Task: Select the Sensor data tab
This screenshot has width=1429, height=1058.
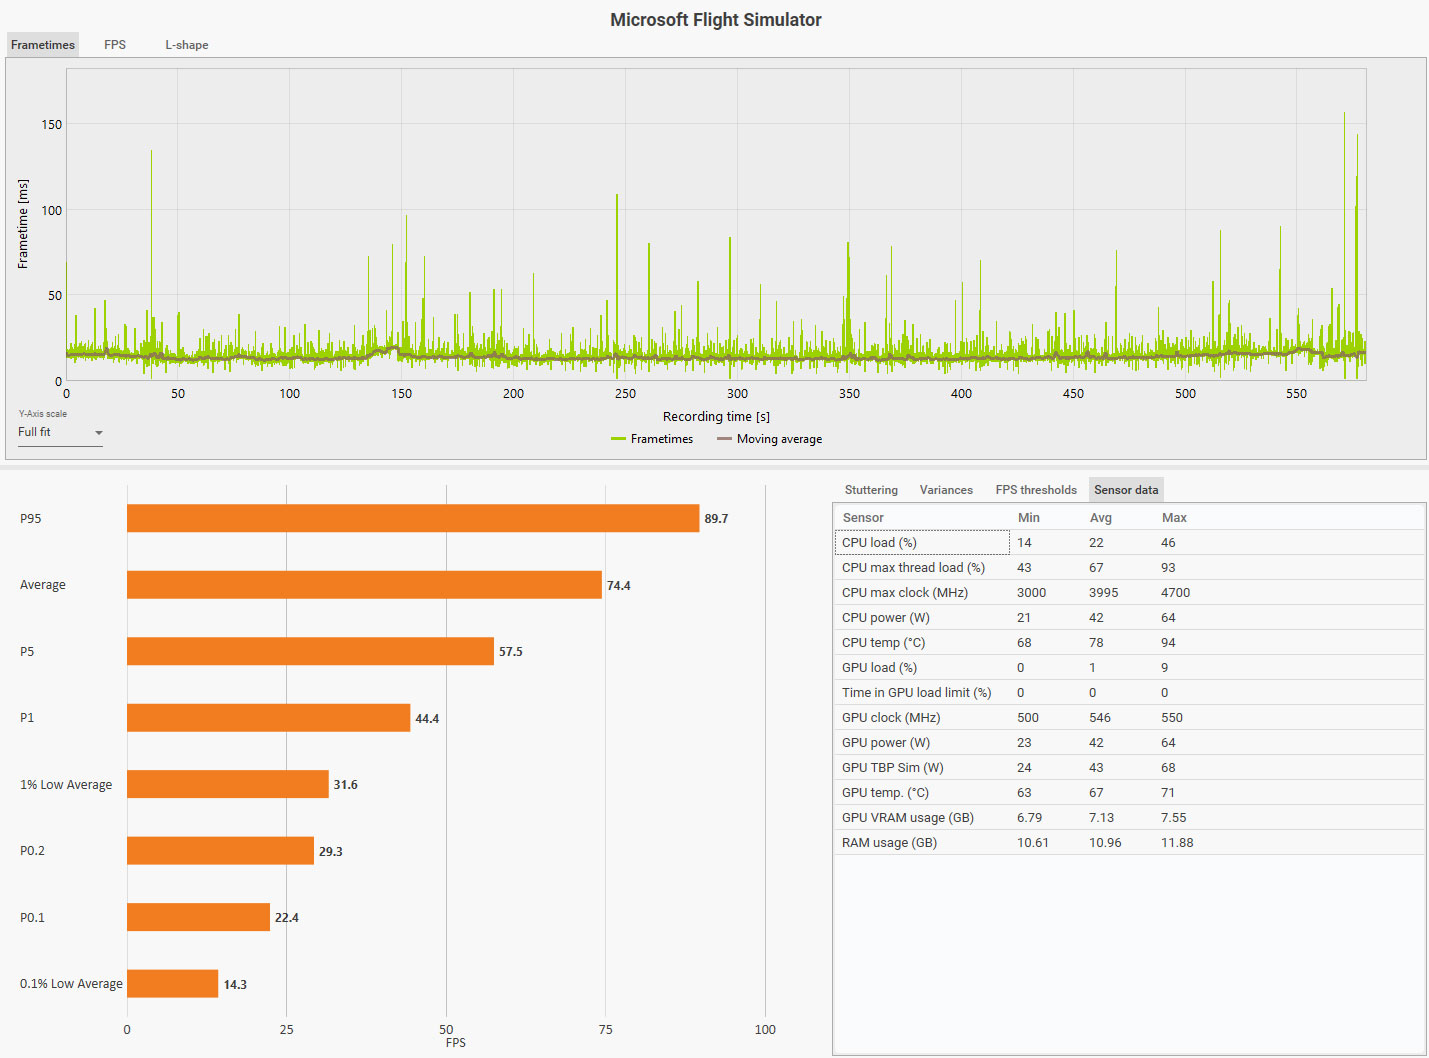Action: (x=1126, y=490)
